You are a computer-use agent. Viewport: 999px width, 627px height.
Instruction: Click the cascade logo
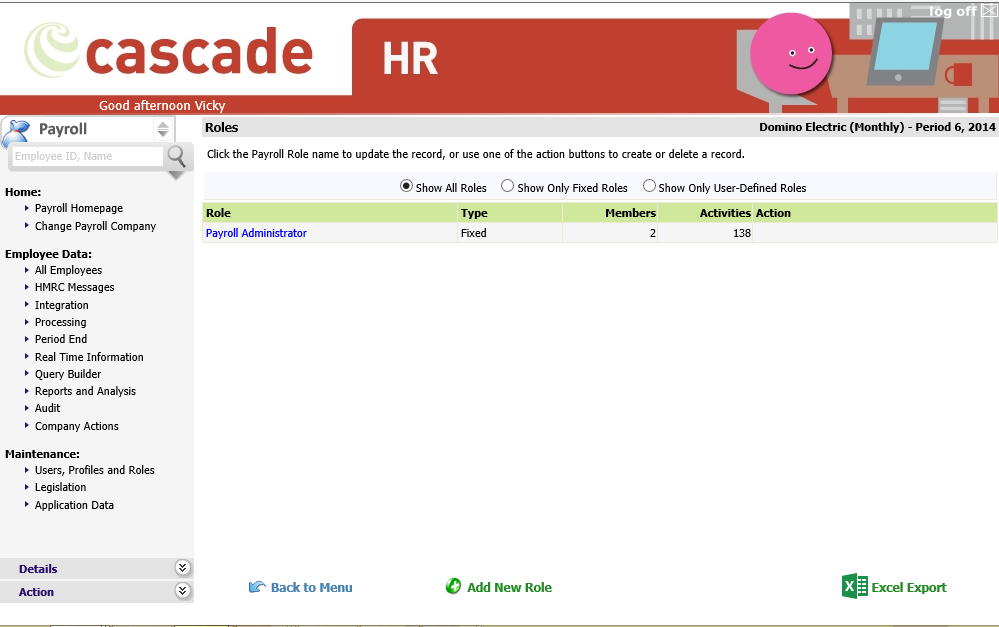click(x=169, y=51)
